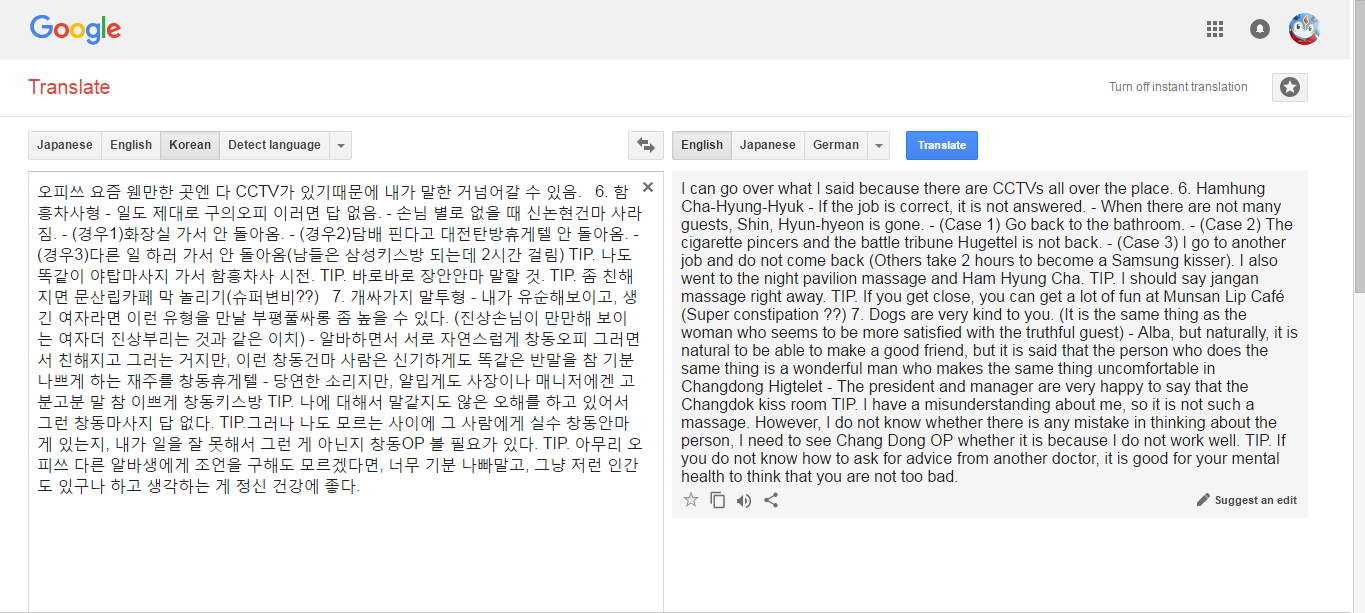The width and height of the screenshot is (1365, 613).
Task: Choose Detect language option
Action: pyautogui.click(x=274, y=145)
